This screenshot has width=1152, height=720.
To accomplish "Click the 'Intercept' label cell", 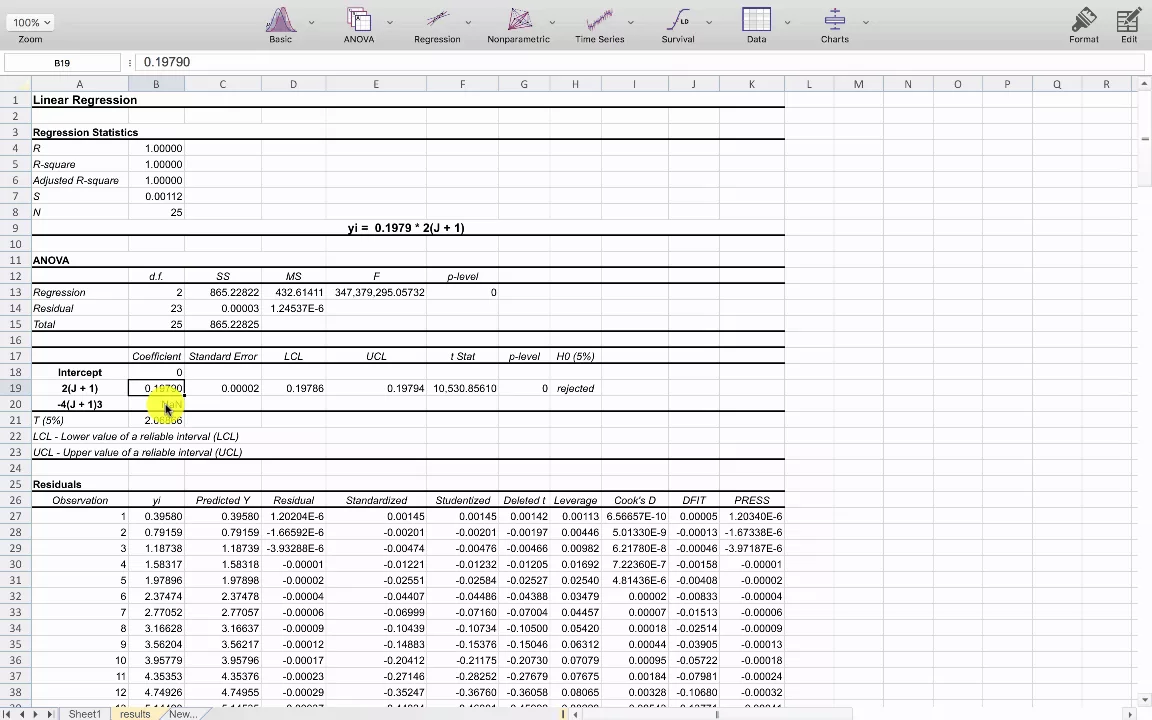I will point(79,372).
